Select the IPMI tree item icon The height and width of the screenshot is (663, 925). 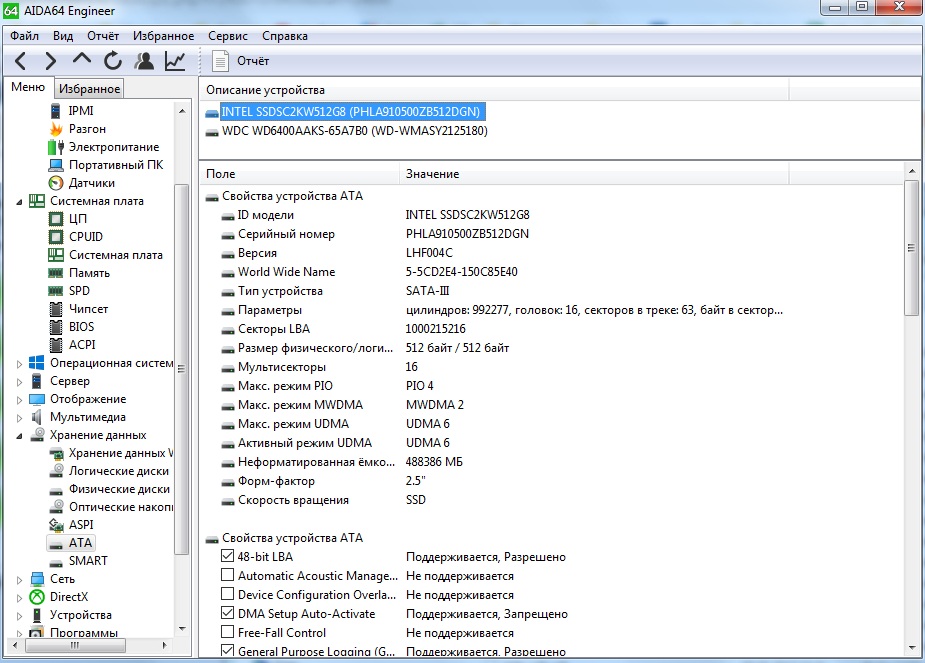pyautogui.click(x=55, y=110)
